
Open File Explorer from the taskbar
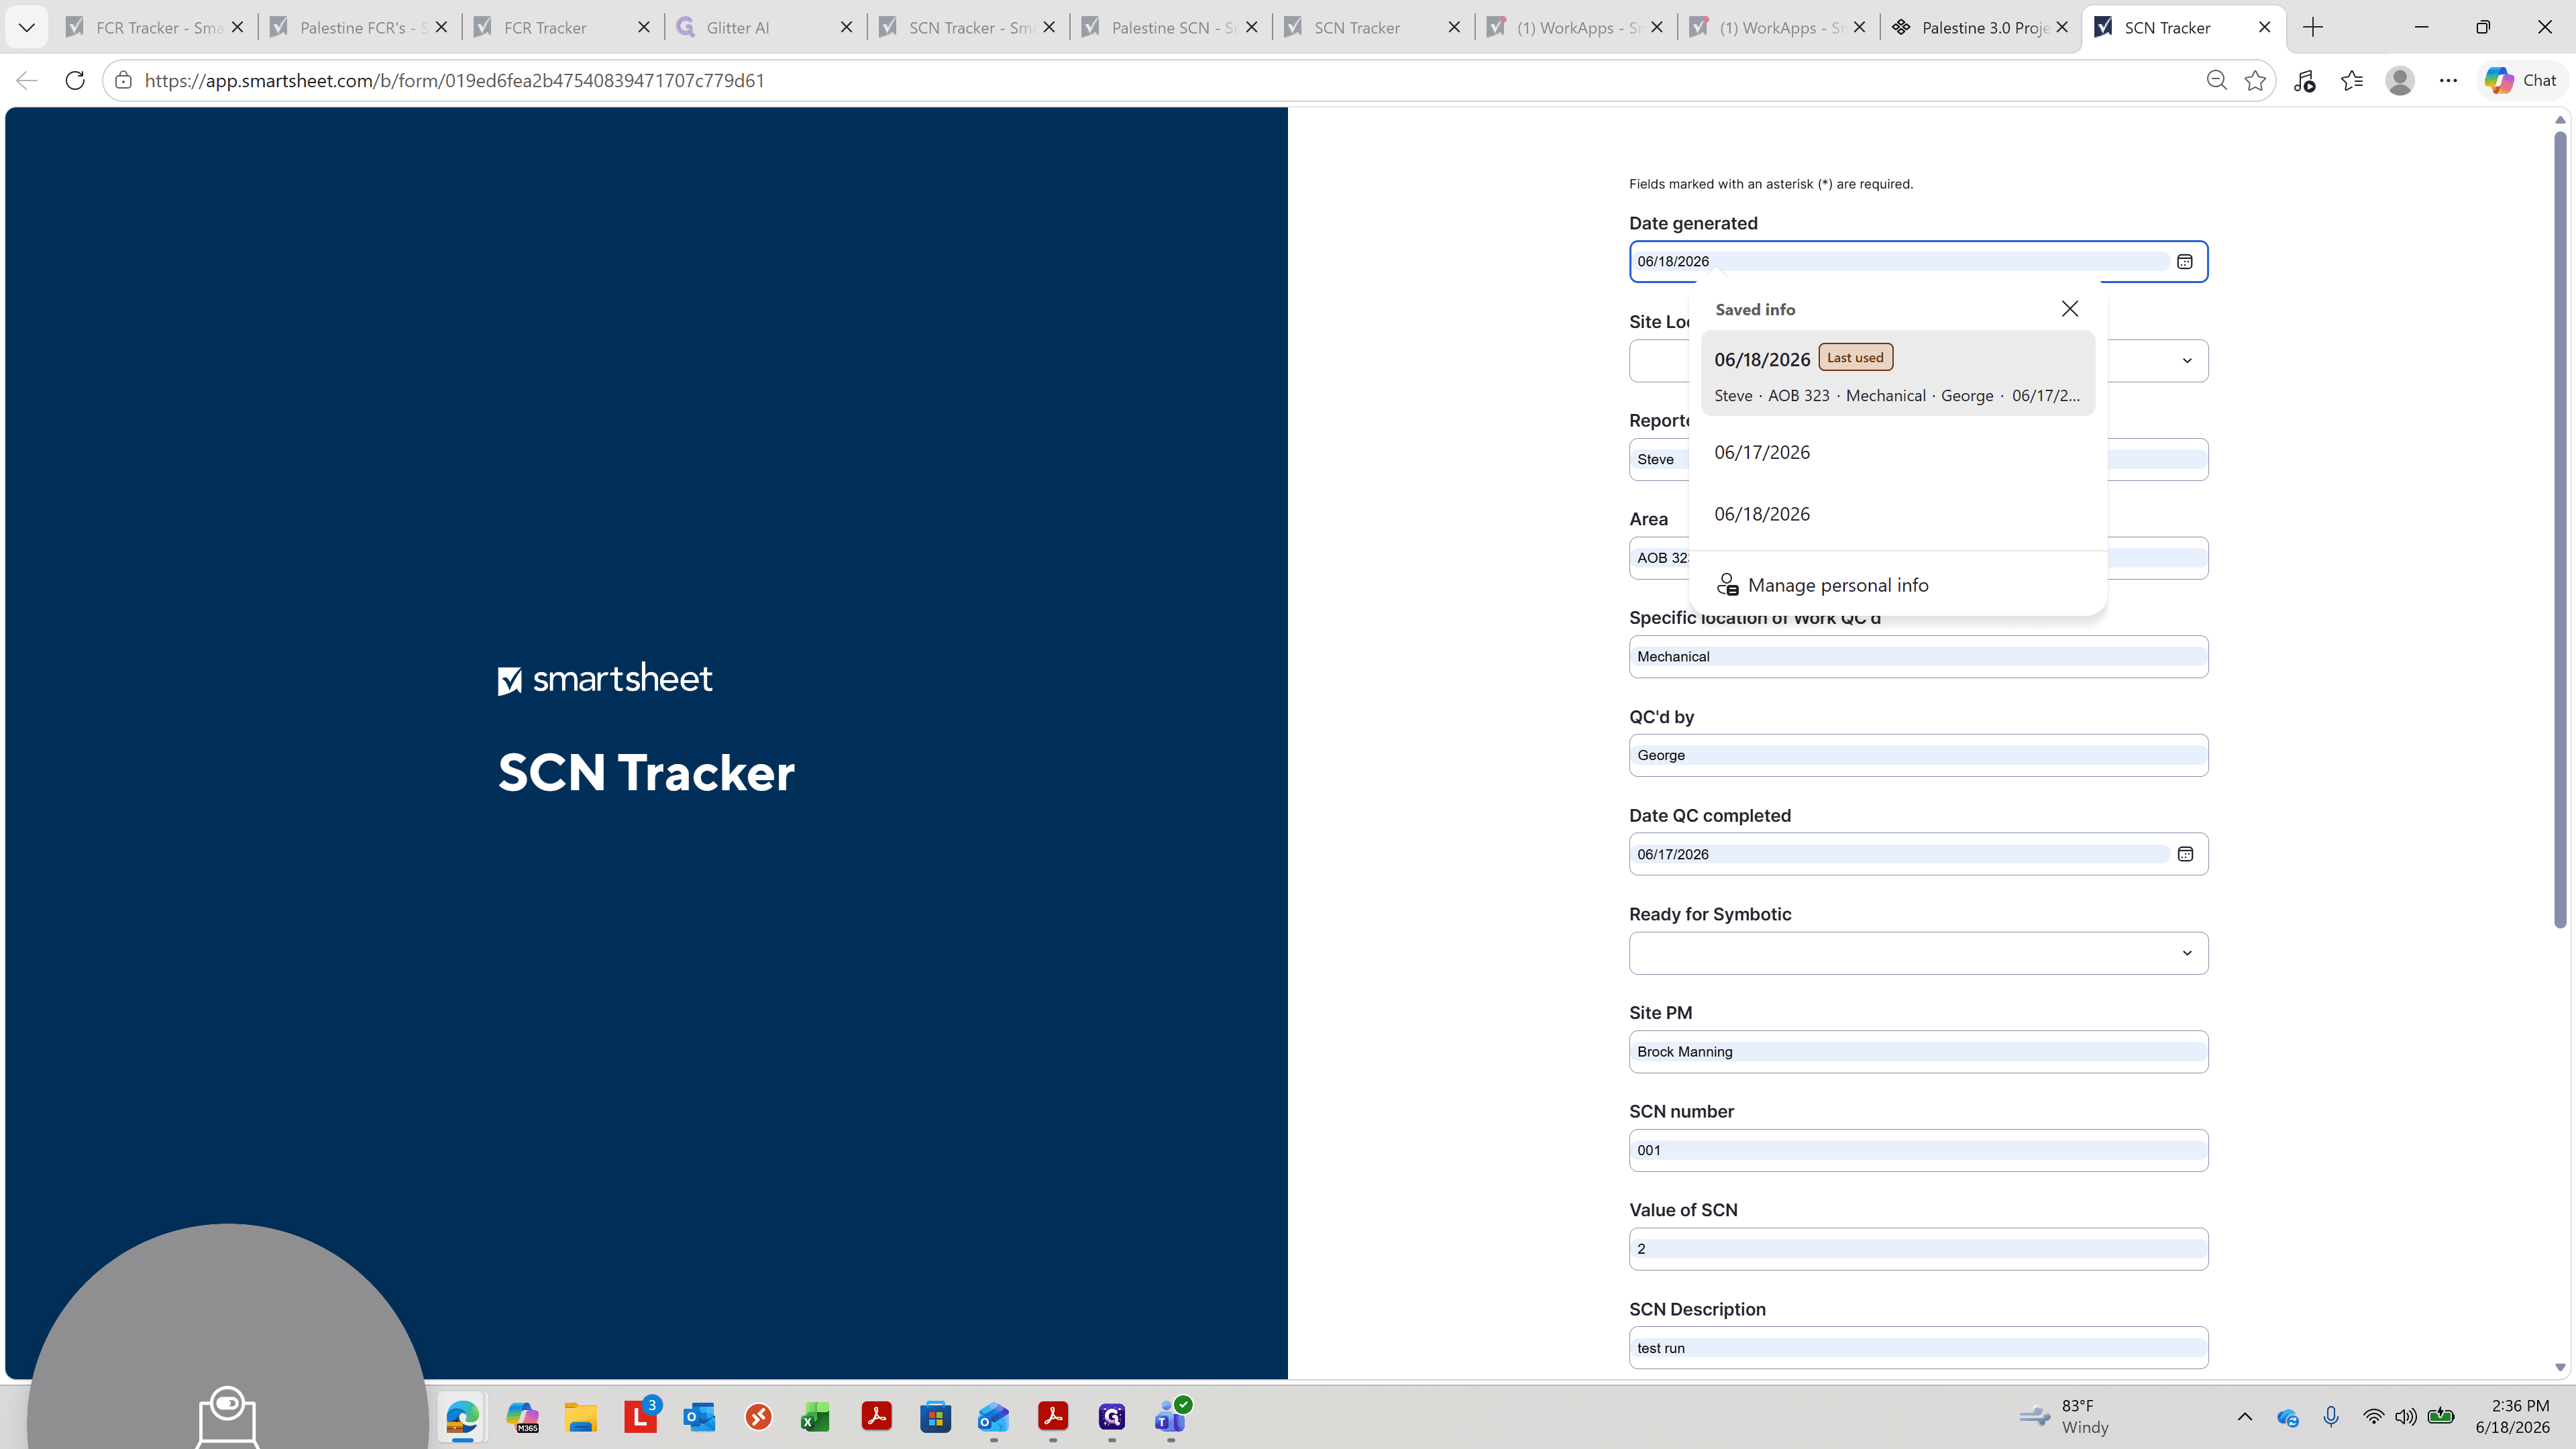click(x=581, y=1417)
